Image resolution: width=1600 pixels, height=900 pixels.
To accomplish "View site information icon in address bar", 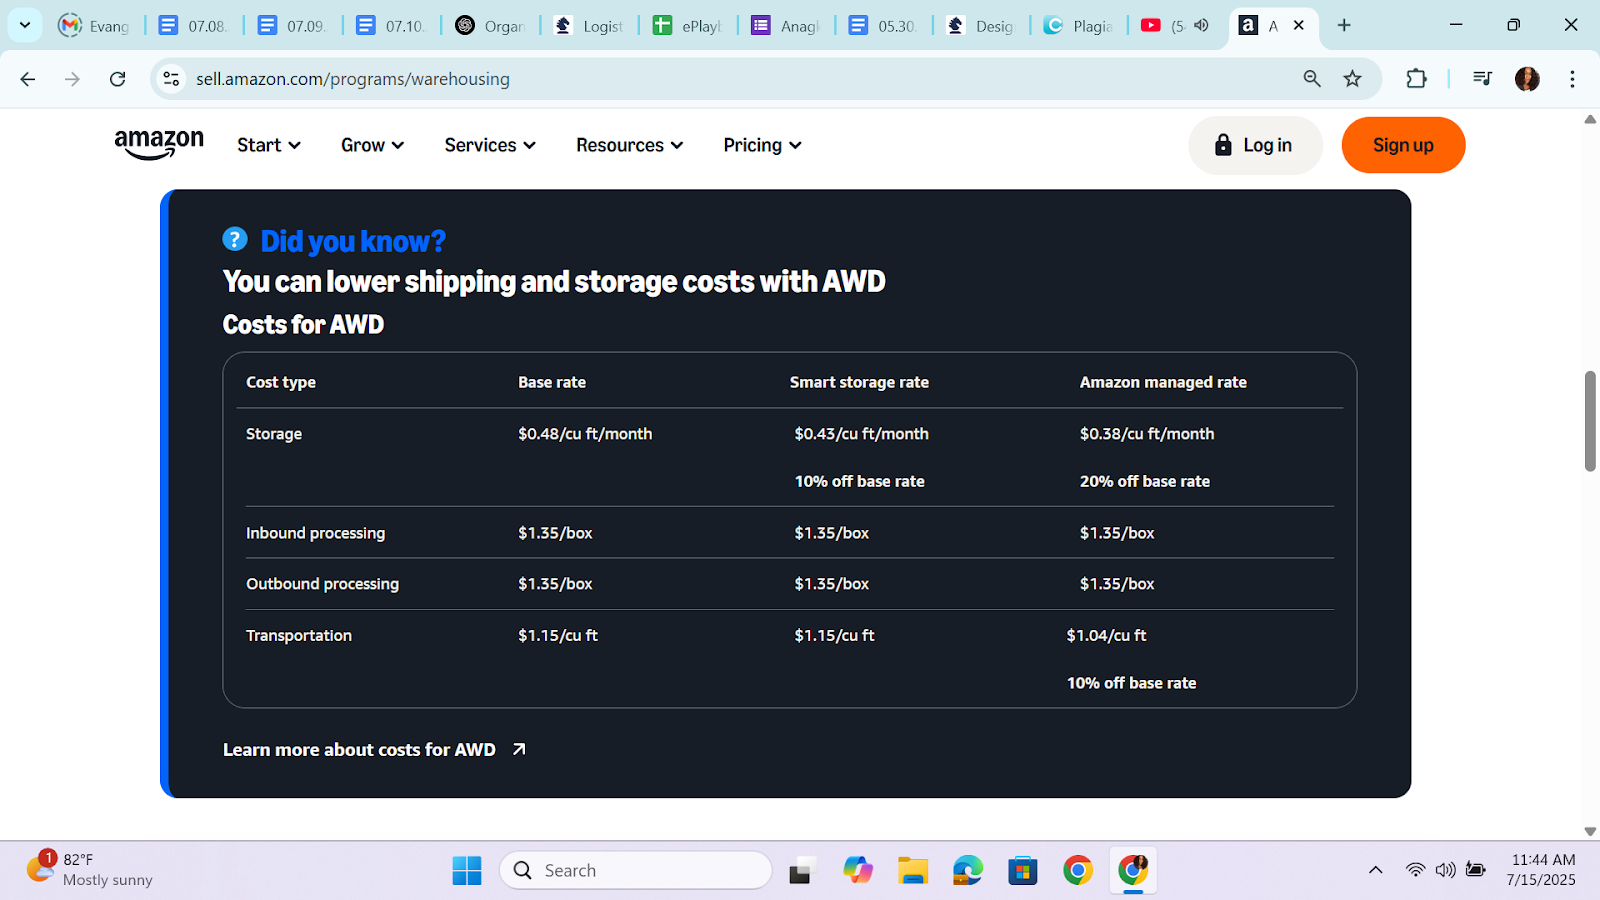I will click(171, 79).
